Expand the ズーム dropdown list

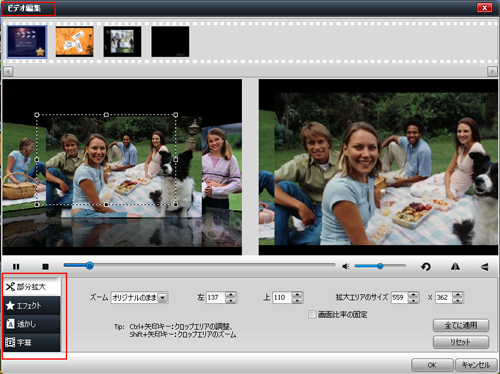(x=162, y=297)
